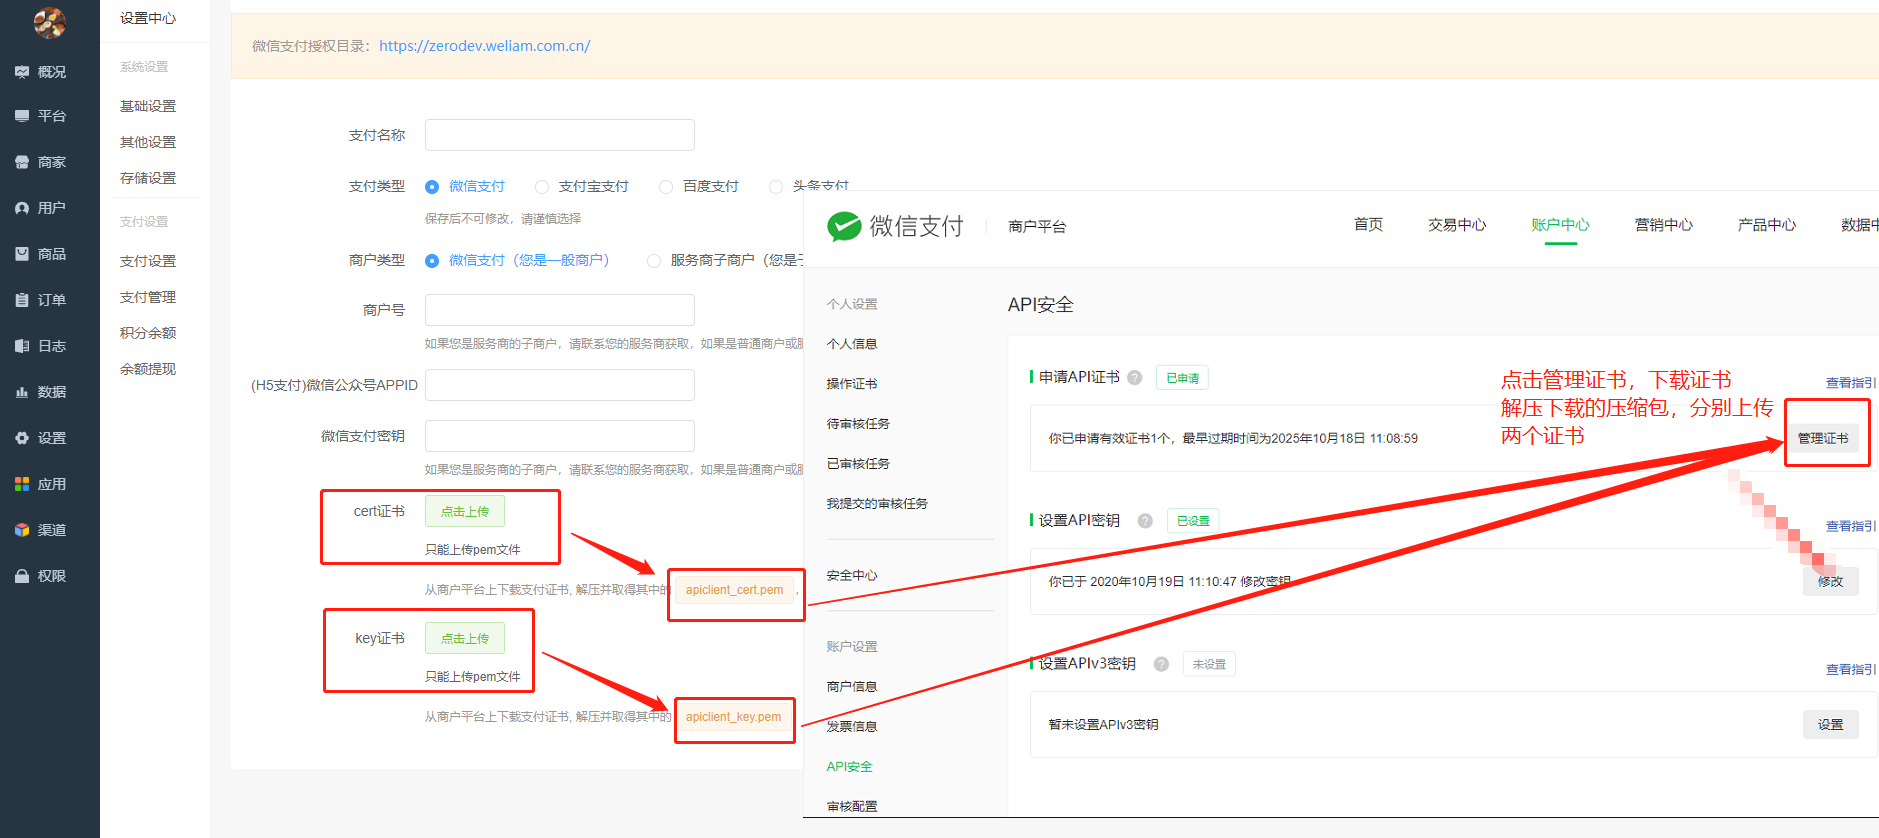Click the 日志 log book icon

click(x=22, y=346)
